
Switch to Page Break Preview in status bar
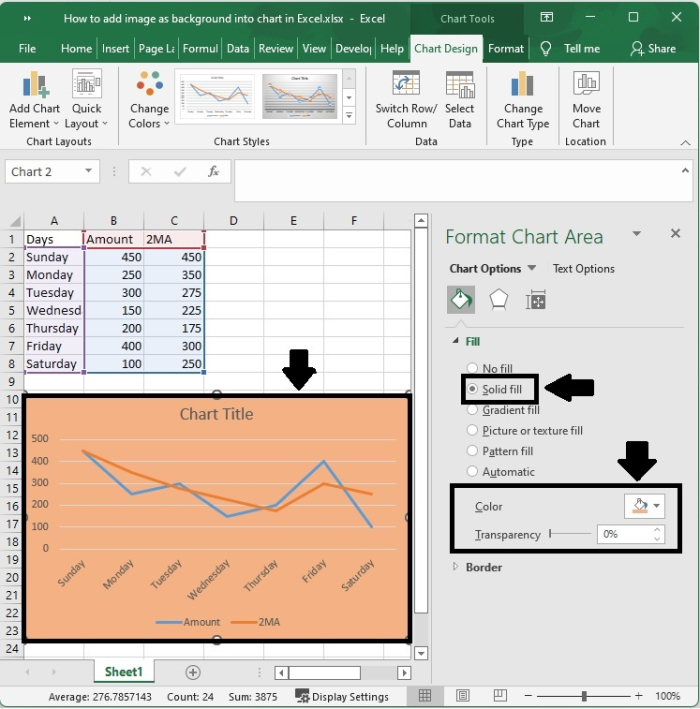click(x=500, y=695)
